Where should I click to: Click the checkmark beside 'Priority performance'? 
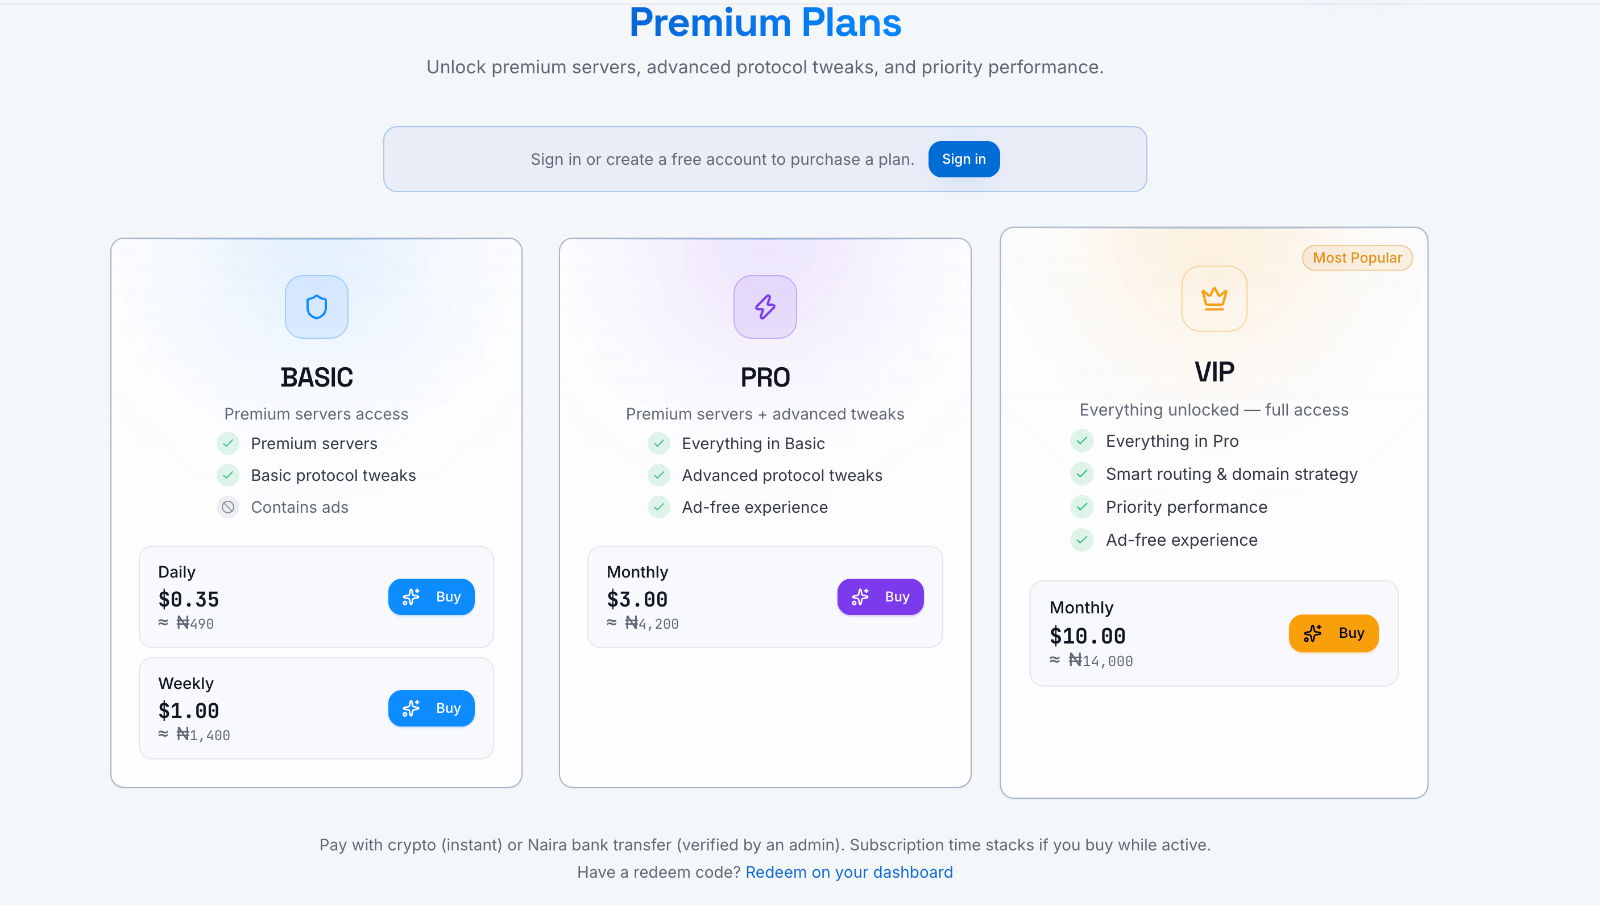coord(1082,507)
